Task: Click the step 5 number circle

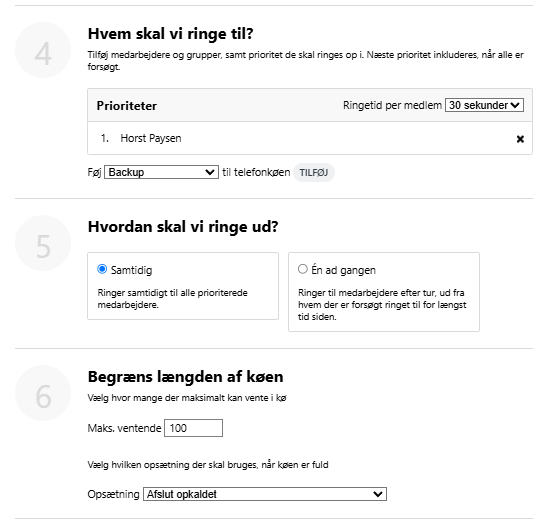Action: tap(43, 243)
